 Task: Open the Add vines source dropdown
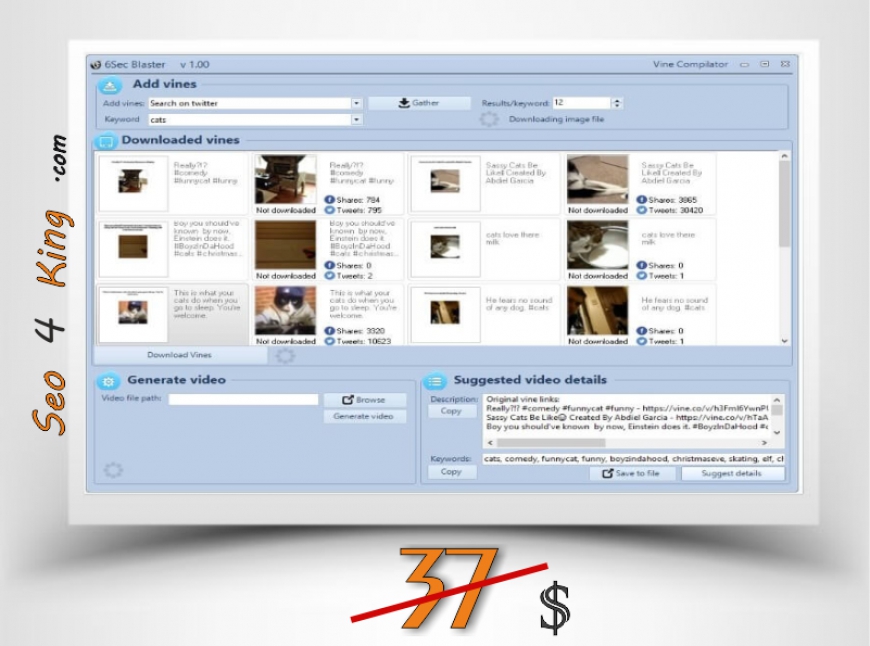[x=356, y=103]
